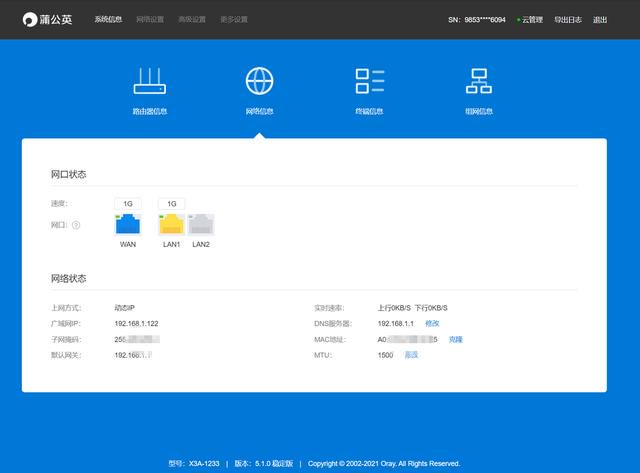Click the blue WAN port icon

point(128,224)
